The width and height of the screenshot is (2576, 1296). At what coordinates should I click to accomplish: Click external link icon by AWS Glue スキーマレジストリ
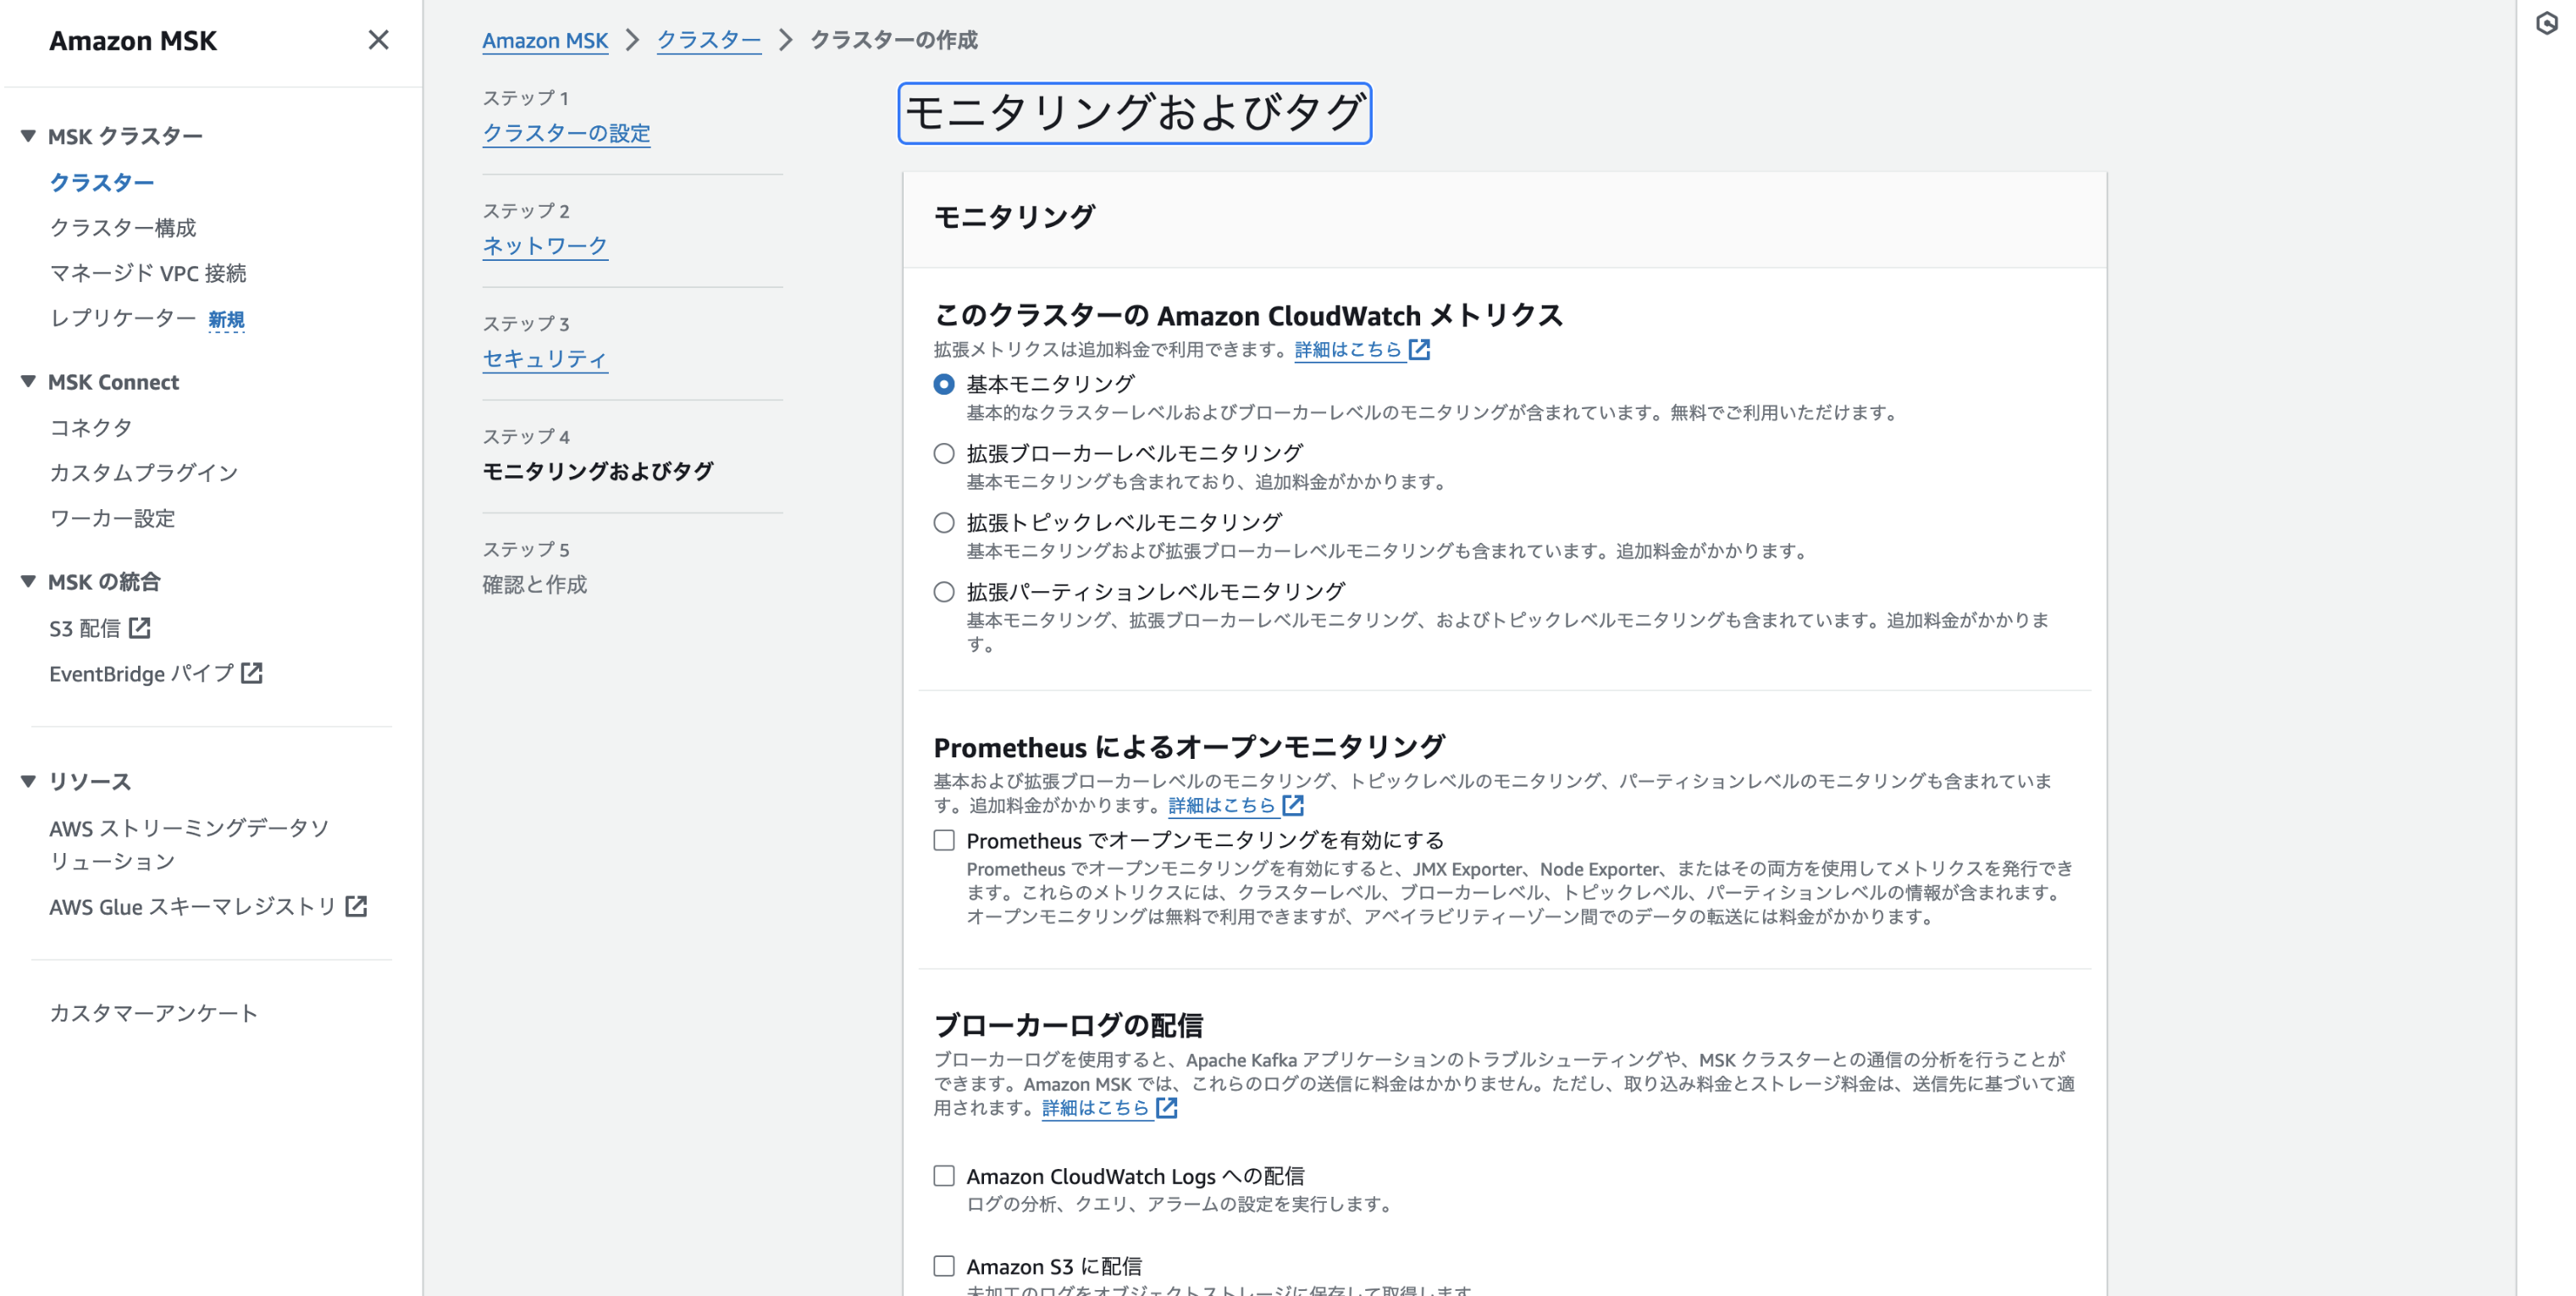[356, 906]
